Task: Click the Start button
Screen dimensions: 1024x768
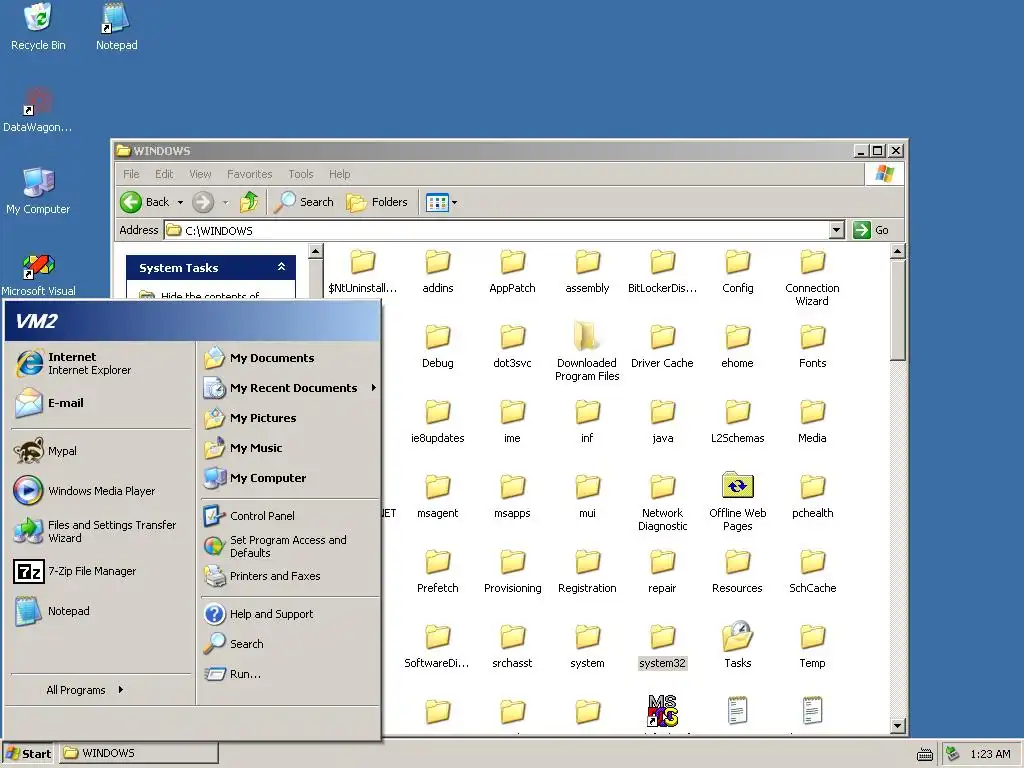Action: (28, 754)
